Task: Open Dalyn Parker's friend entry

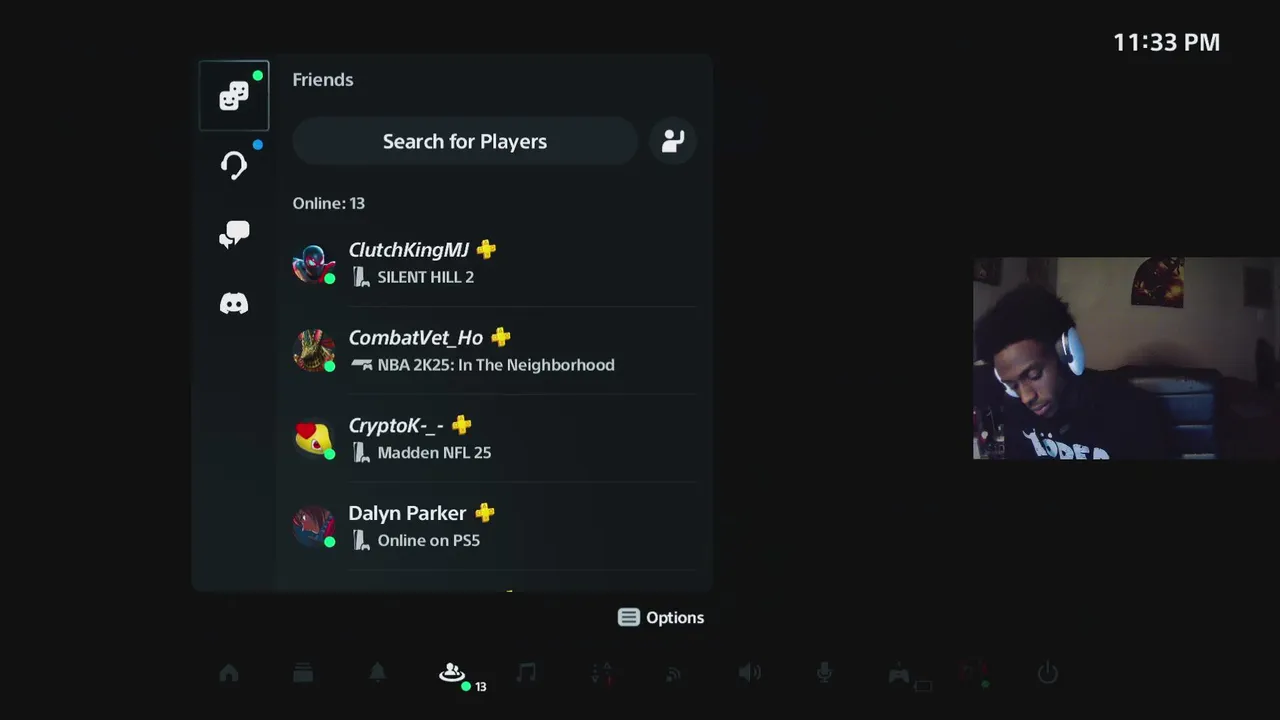Action: (494, 526)
